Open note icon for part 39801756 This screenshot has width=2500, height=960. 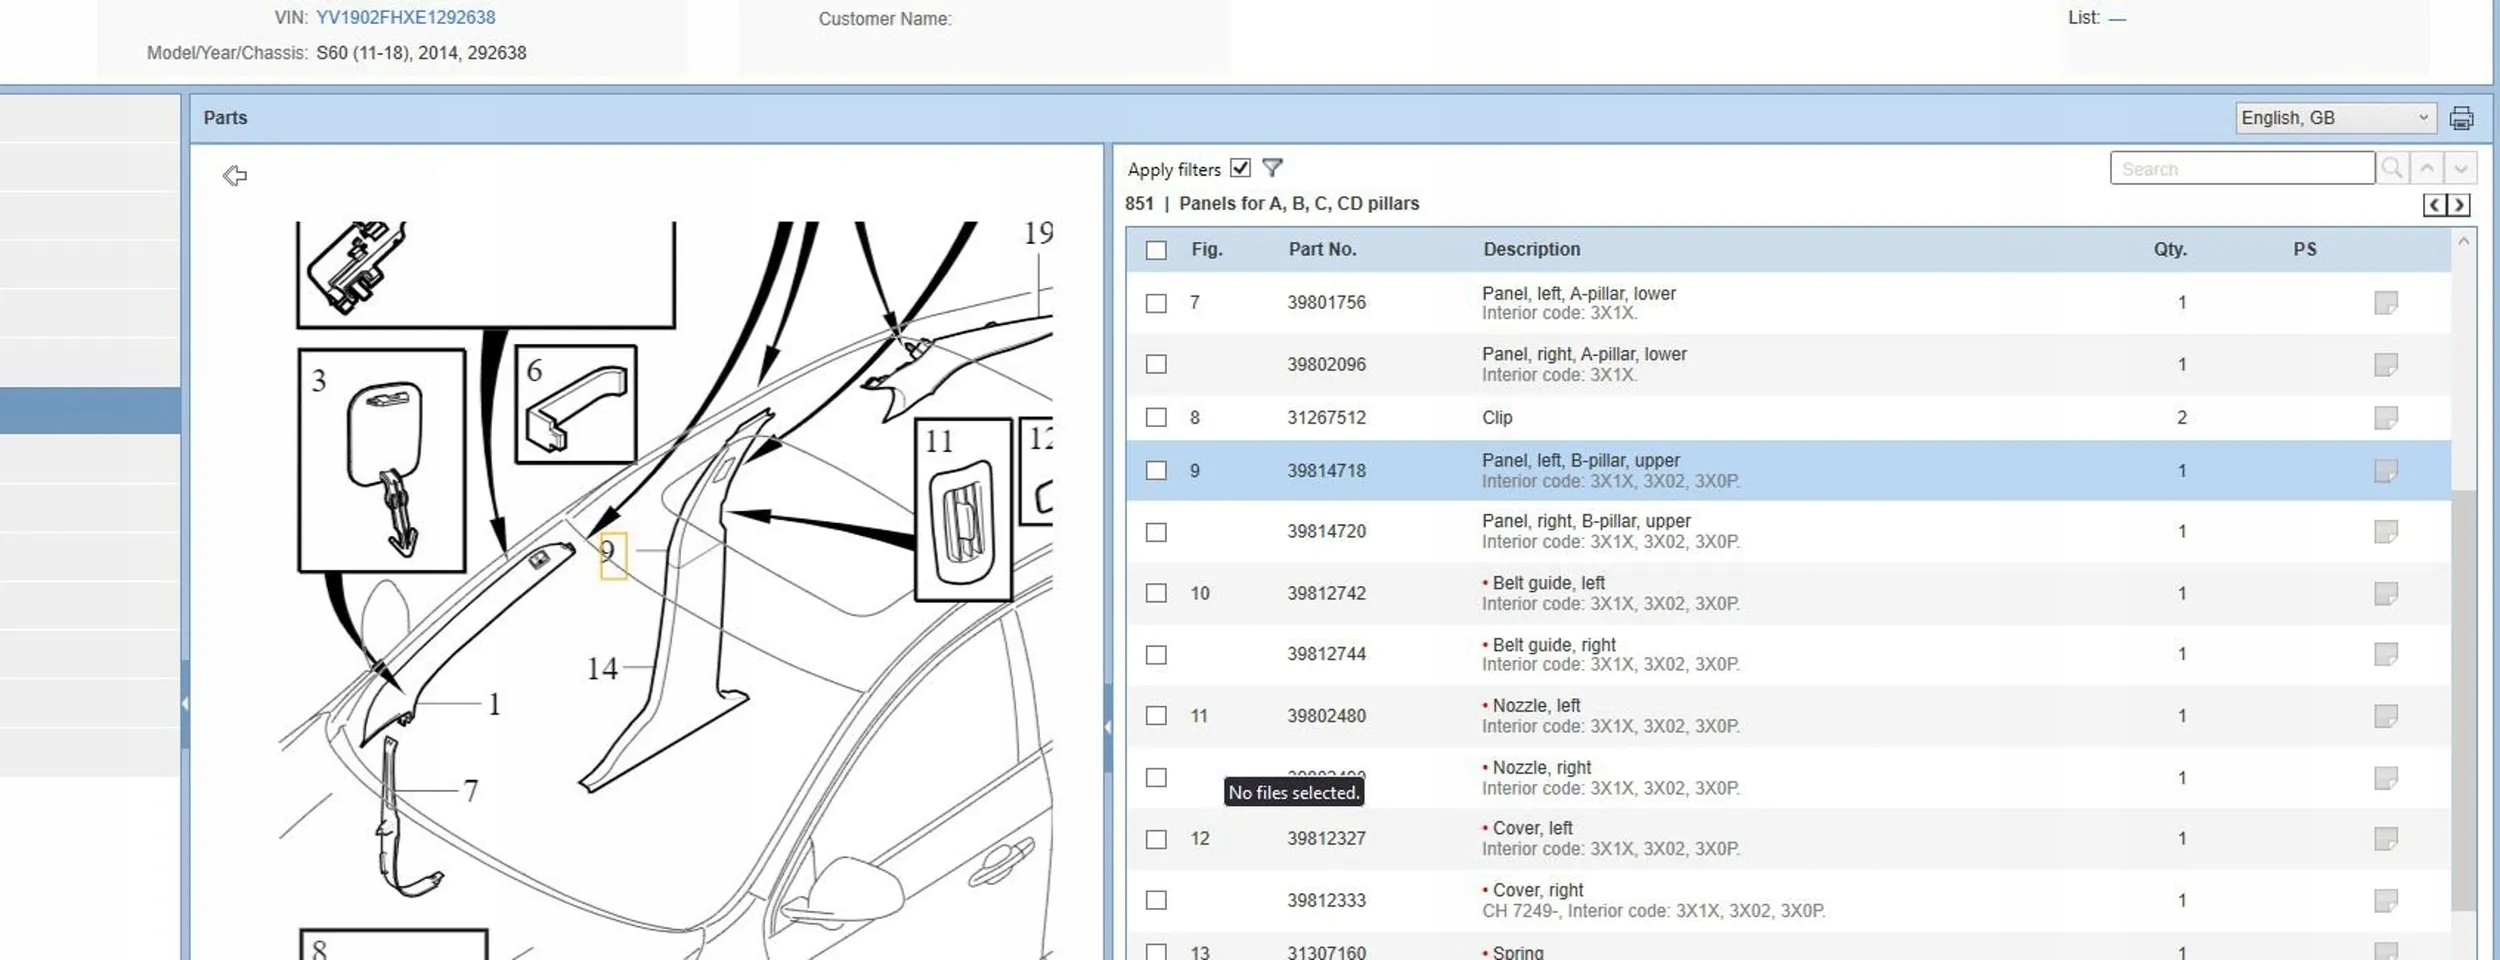coord(2386,302)
